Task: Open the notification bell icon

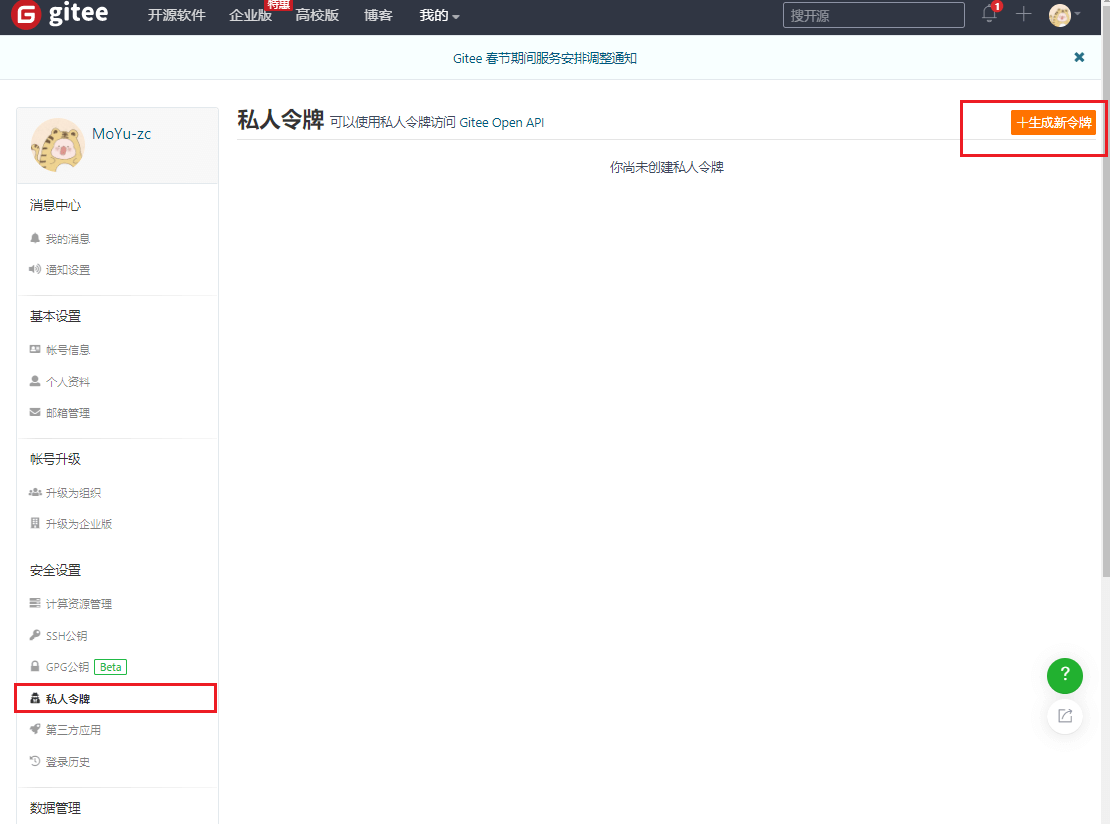Action: 990,14
